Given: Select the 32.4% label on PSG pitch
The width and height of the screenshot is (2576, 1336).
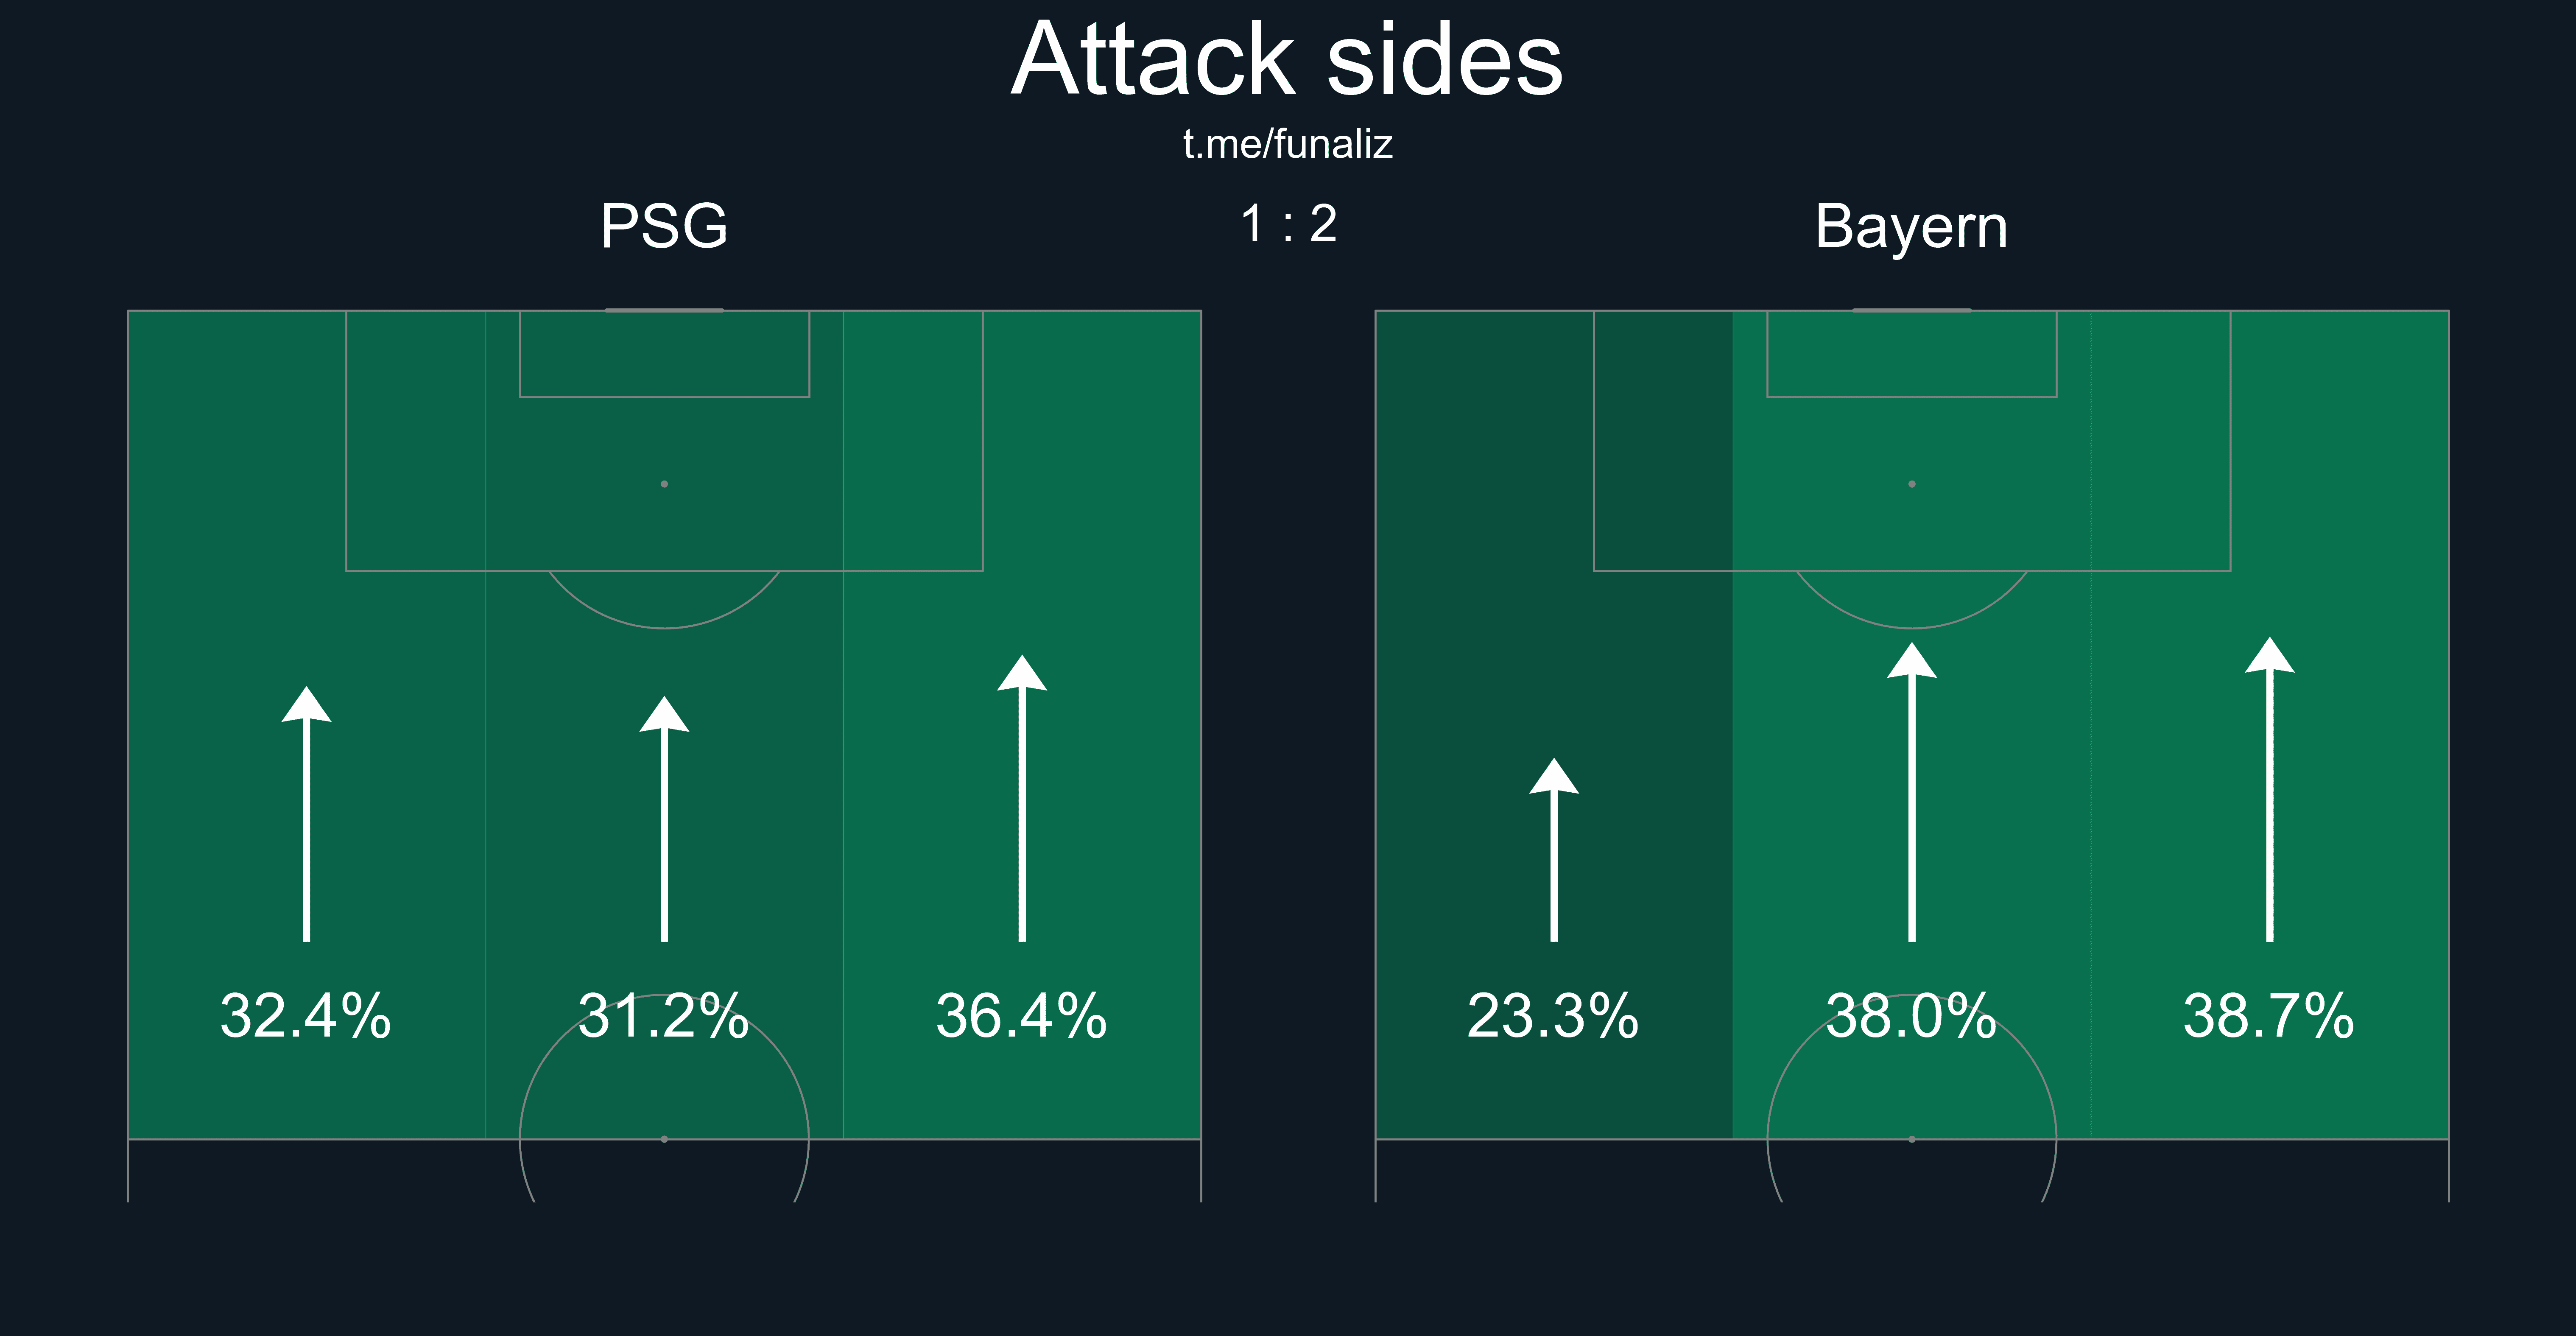Looking at the screenshot, I should [306, 1016].
